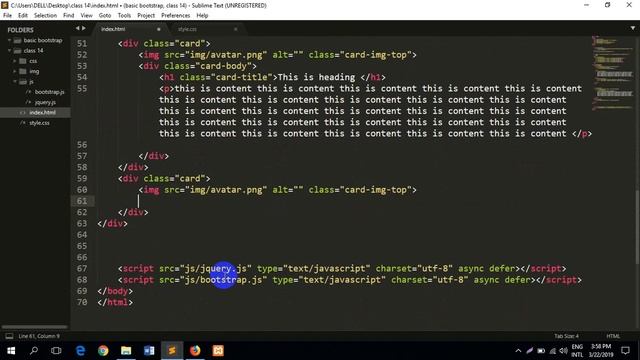The image size is (640, 360).
Task: Close the style.css tab
Action: (236, 29)
